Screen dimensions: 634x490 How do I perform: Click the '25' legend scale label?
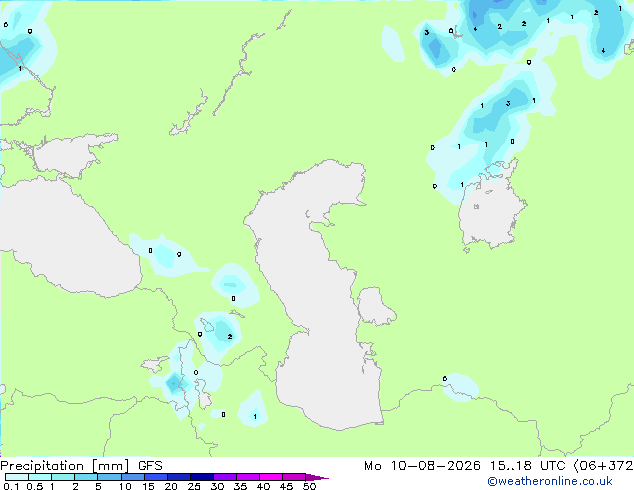(x=194, y=486)
